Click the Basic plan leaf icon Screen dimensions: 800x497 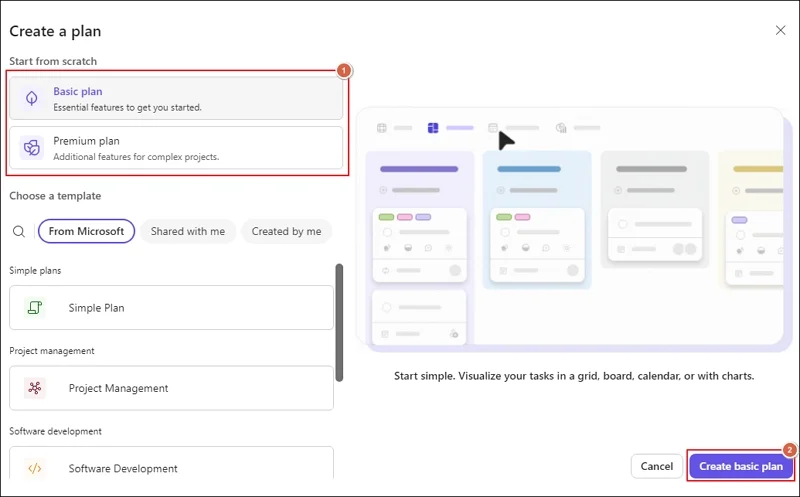click(32, 98)
